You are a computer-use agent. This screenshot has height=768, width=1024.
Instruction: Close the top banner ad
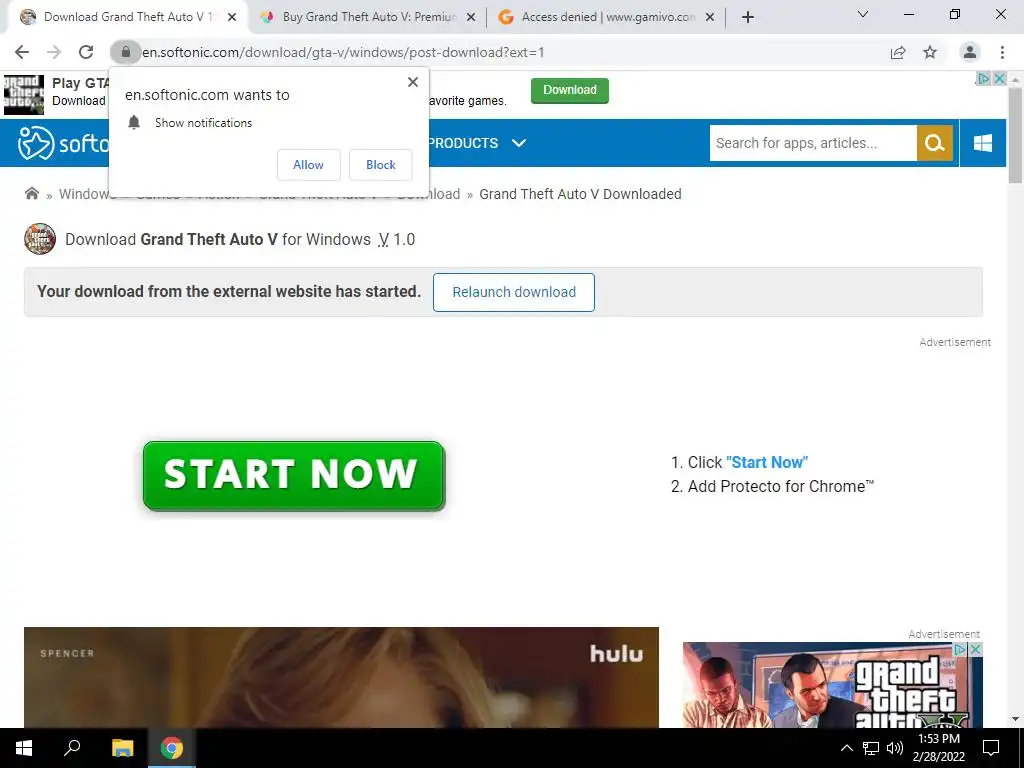[x=999, y=78]
